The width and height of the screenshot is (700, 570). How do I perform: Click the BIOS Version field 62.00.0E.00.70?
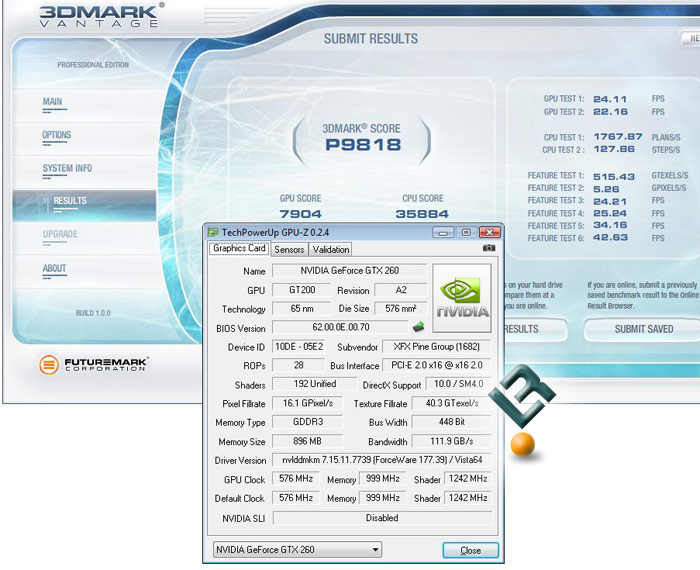pos(341,327)
